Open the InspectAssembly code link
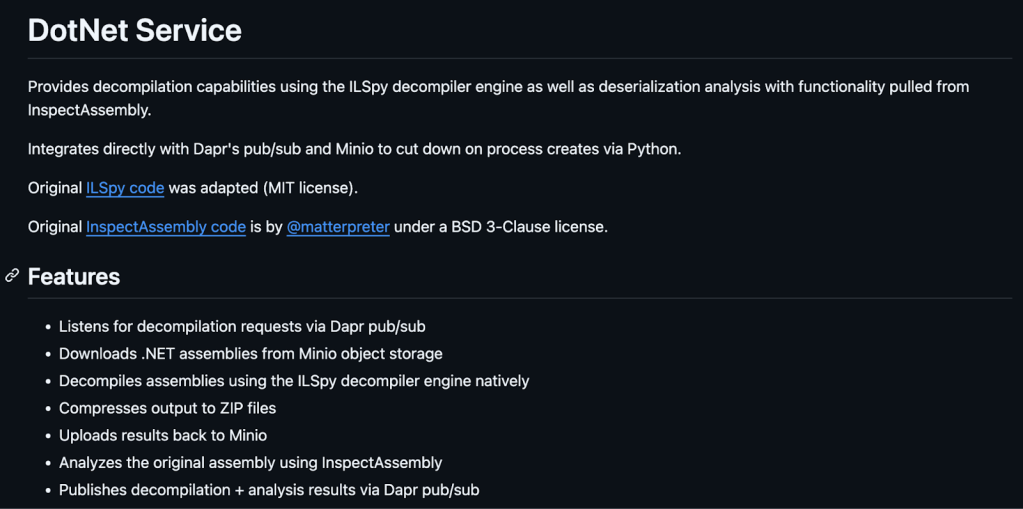The width and height of the screenshot is (1023, 509). (x=166, y=227)
